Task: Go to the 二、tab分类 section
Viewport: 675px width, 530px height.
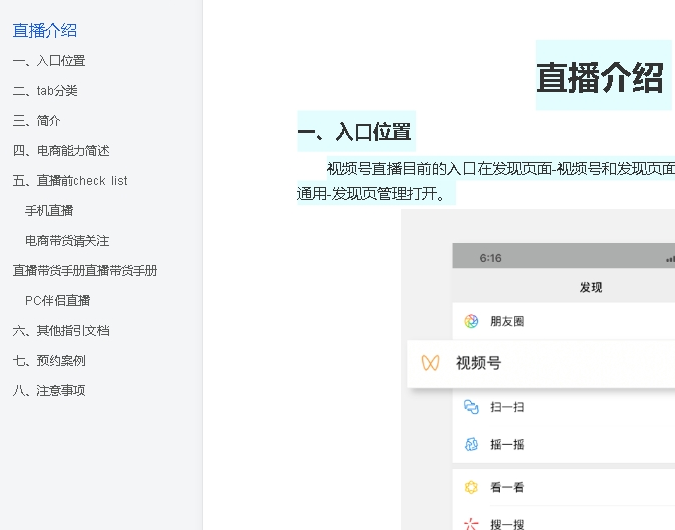Action: click(45, 91)
